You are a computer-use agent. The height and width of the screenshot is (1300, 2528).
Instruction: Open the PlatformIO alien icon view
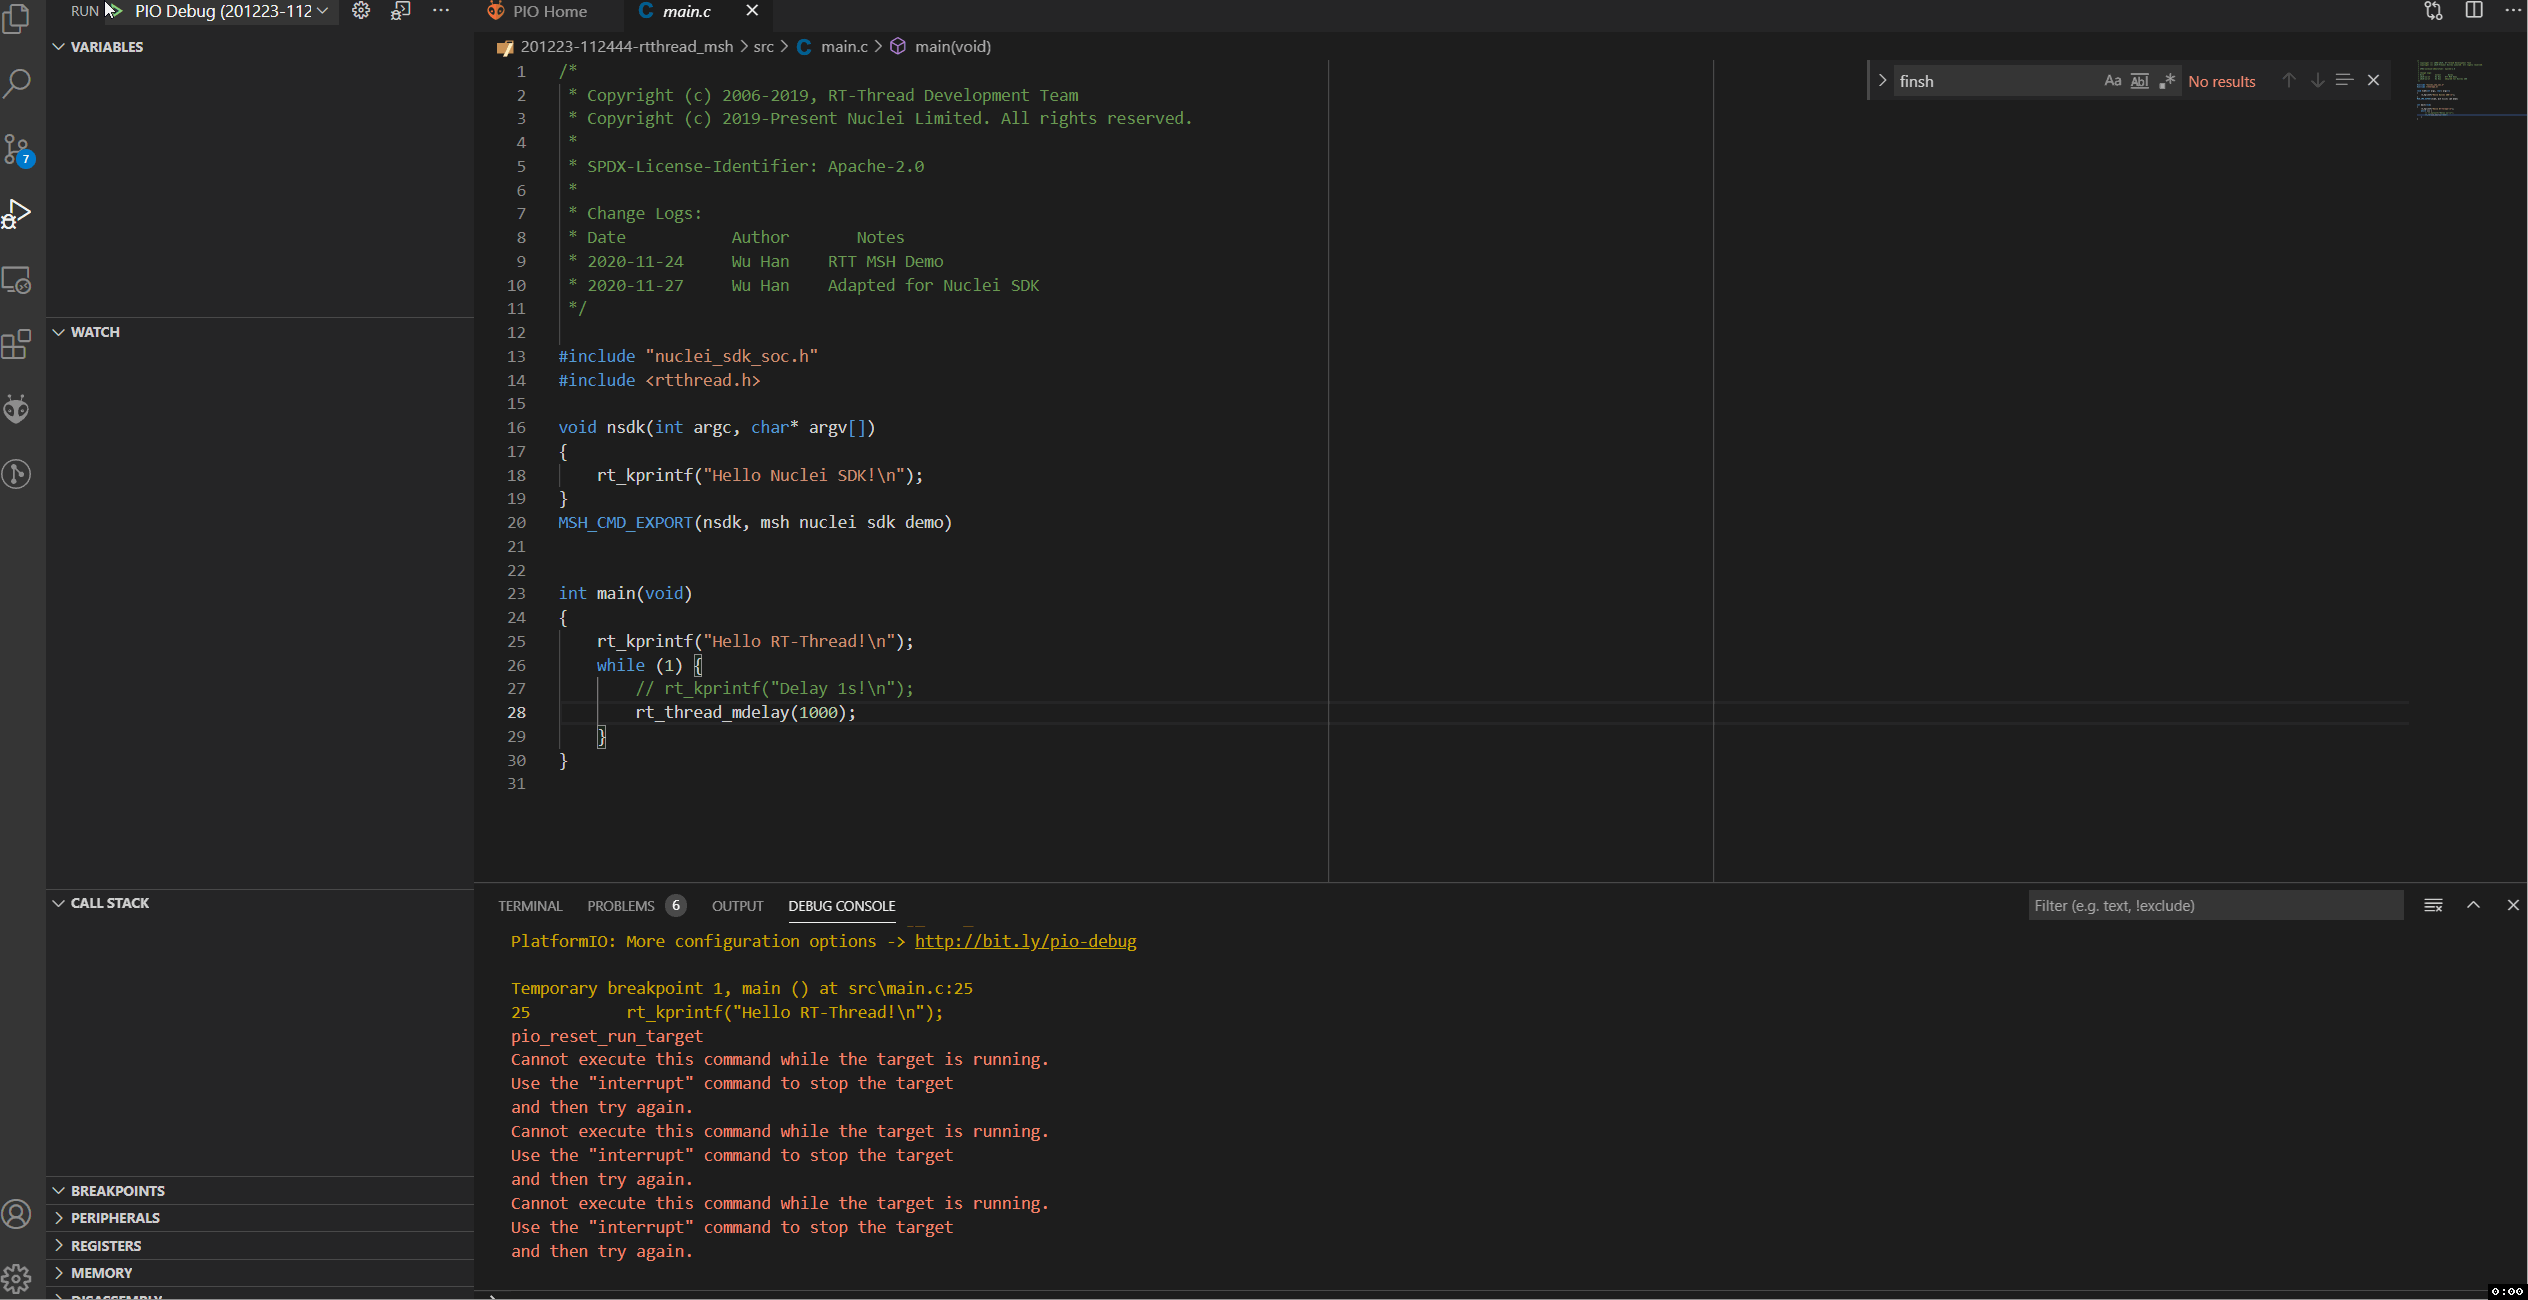click(17, 409)
